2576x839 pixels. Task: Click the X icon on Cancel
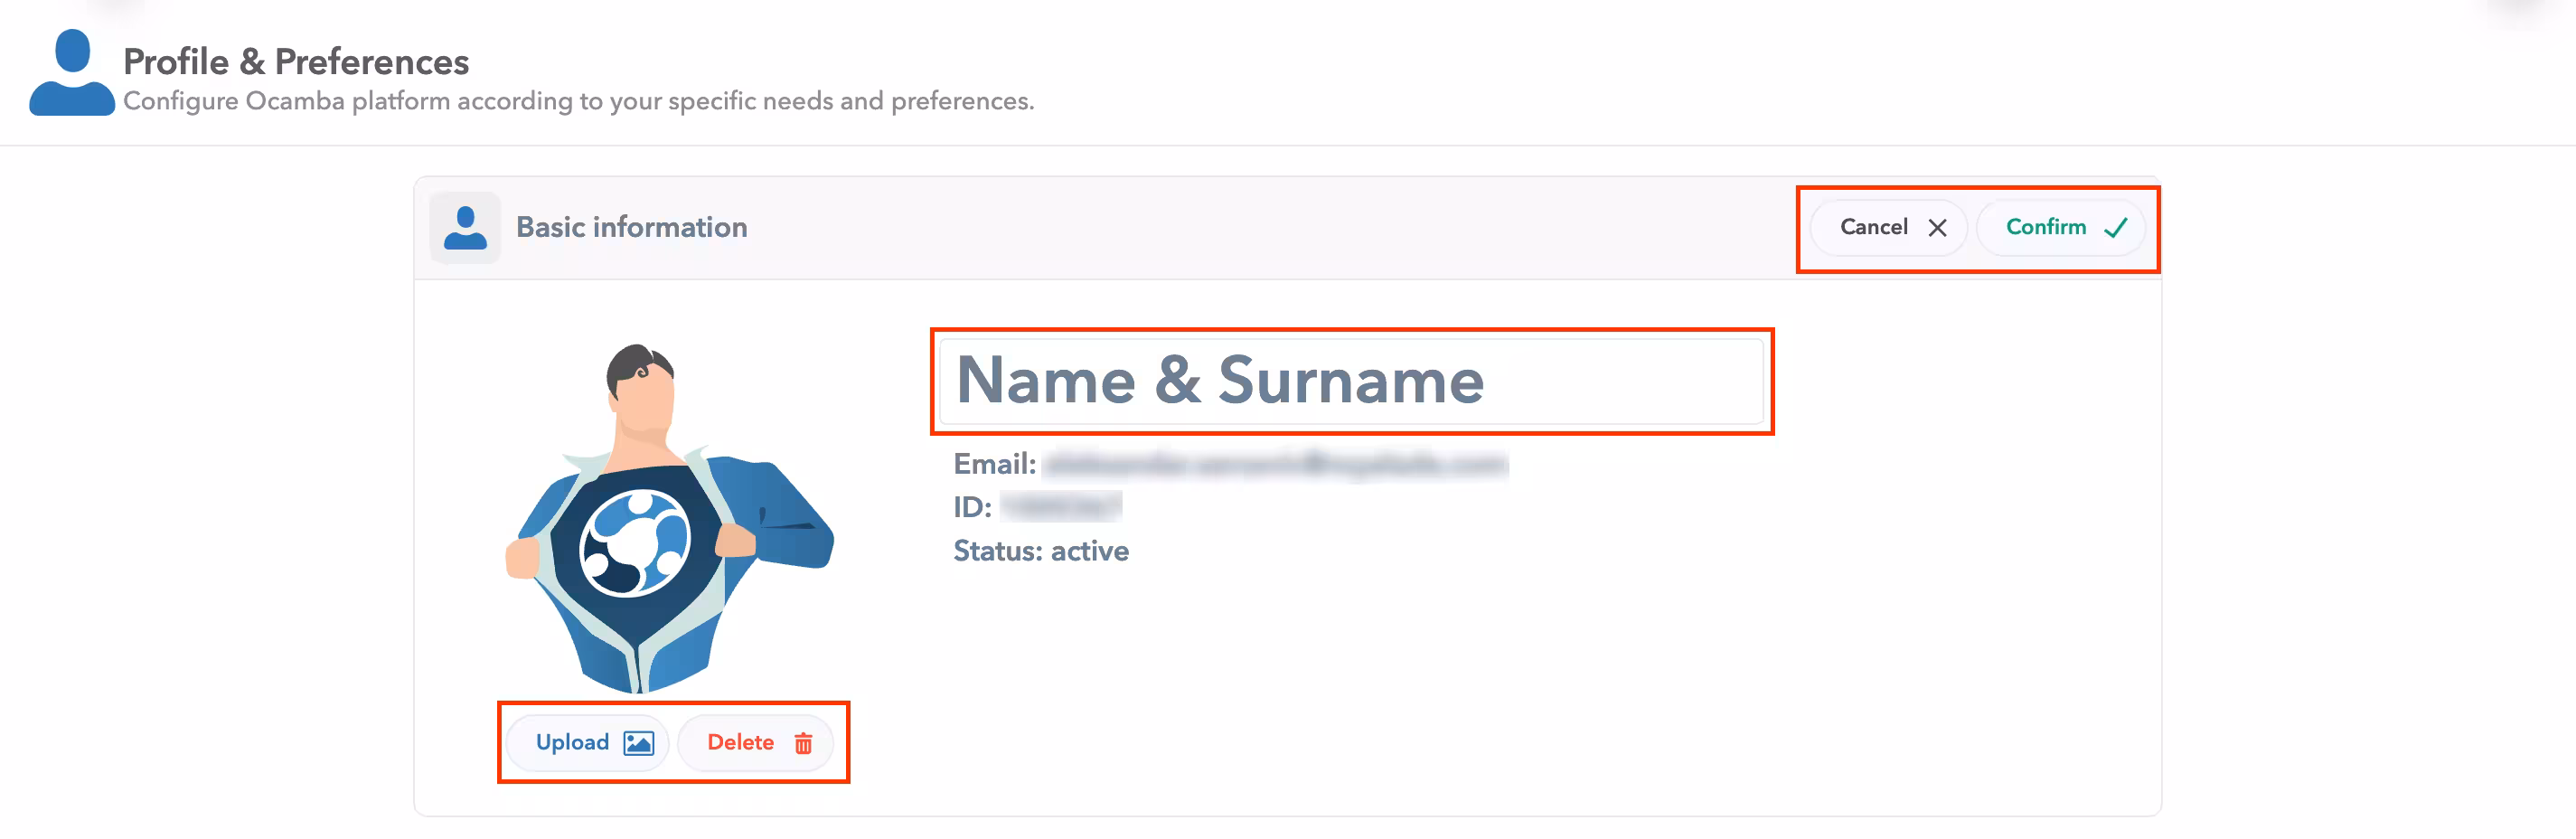click(1937, 228)
